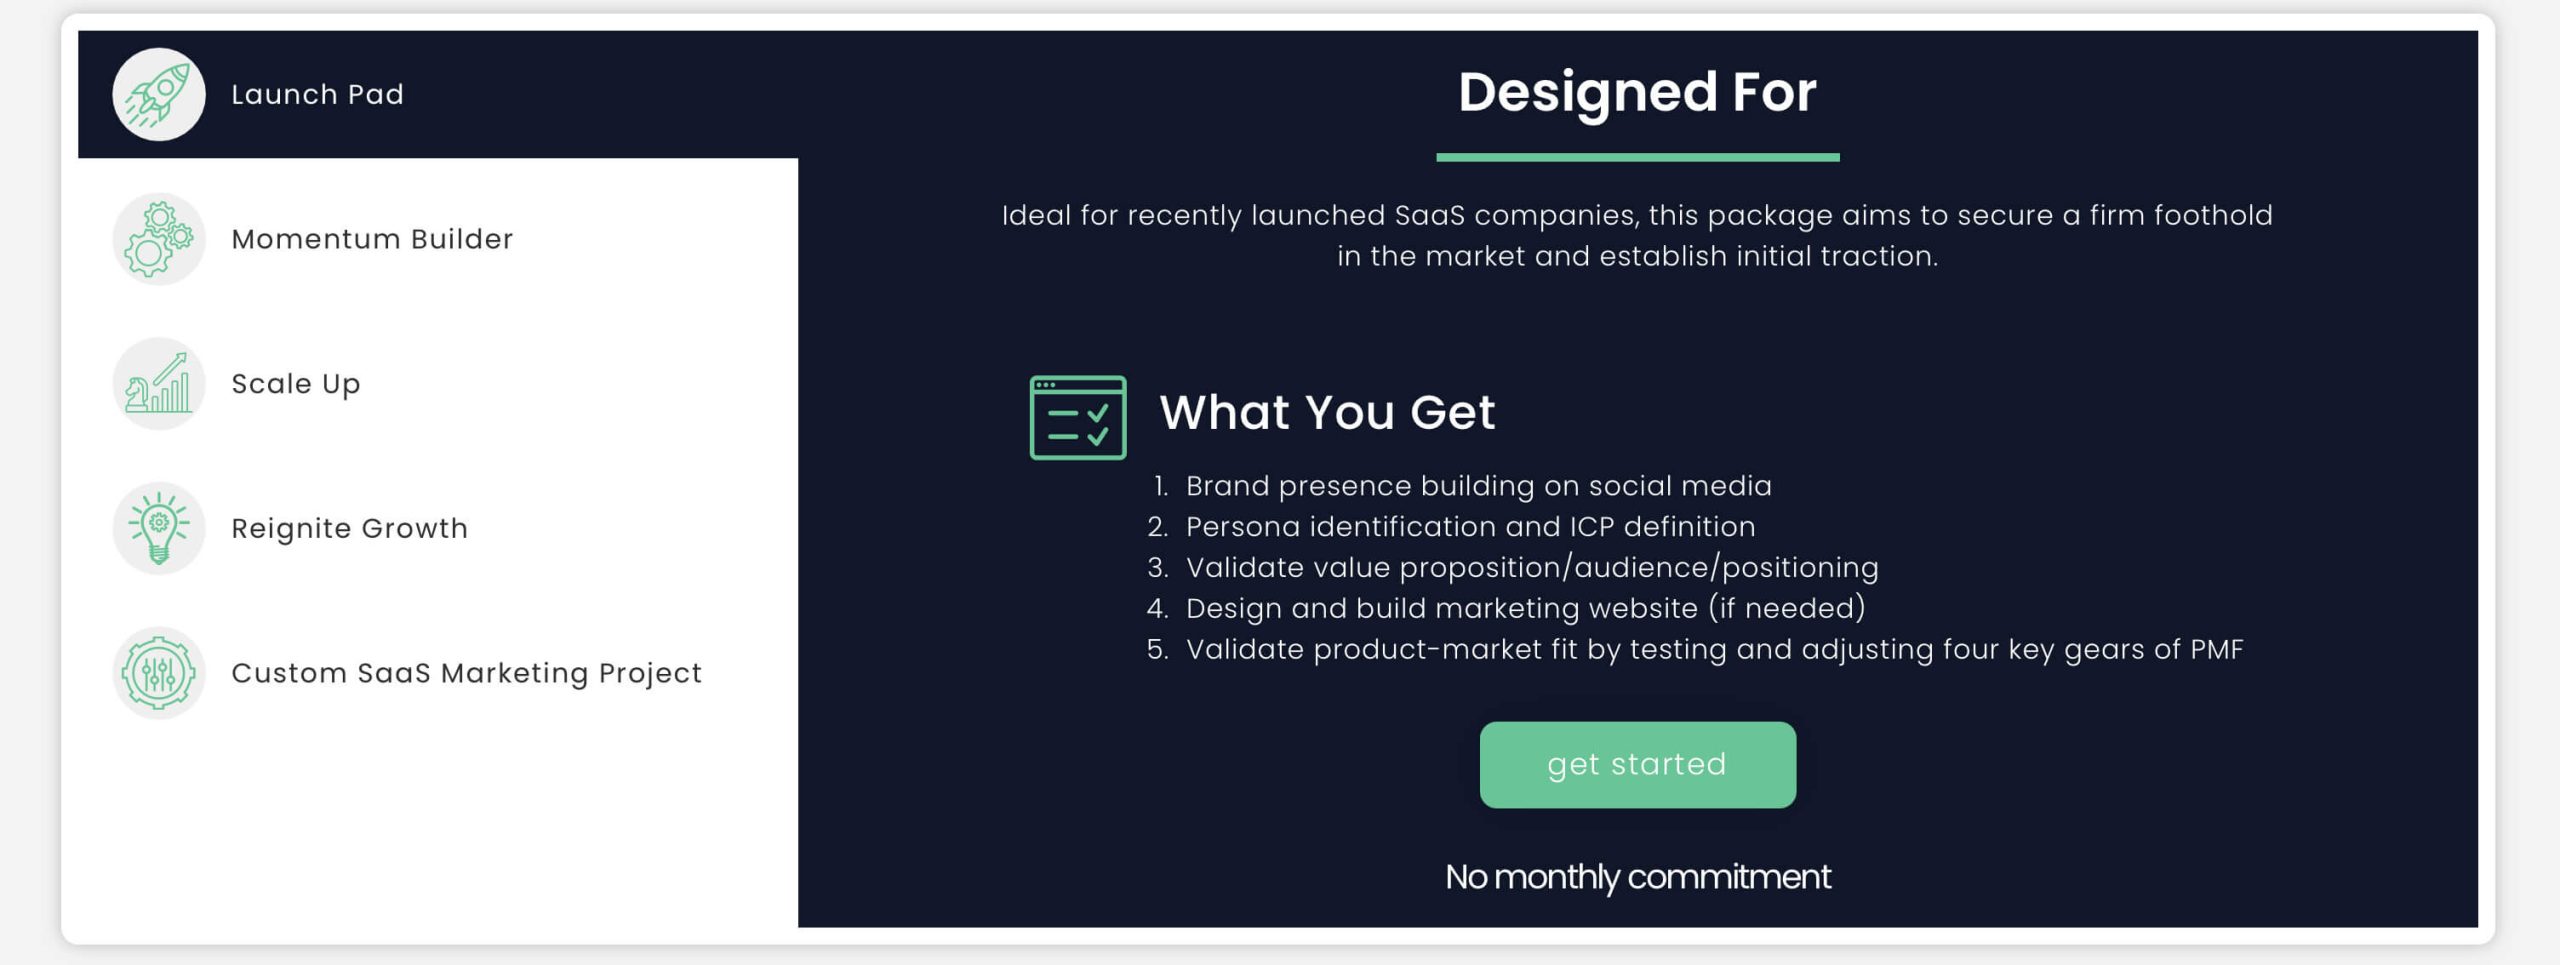Open the Custom SaaS Marketing Project tab
Image resolution: width=2560 pixels, height=965 pixels.
[x=438, y=673]
